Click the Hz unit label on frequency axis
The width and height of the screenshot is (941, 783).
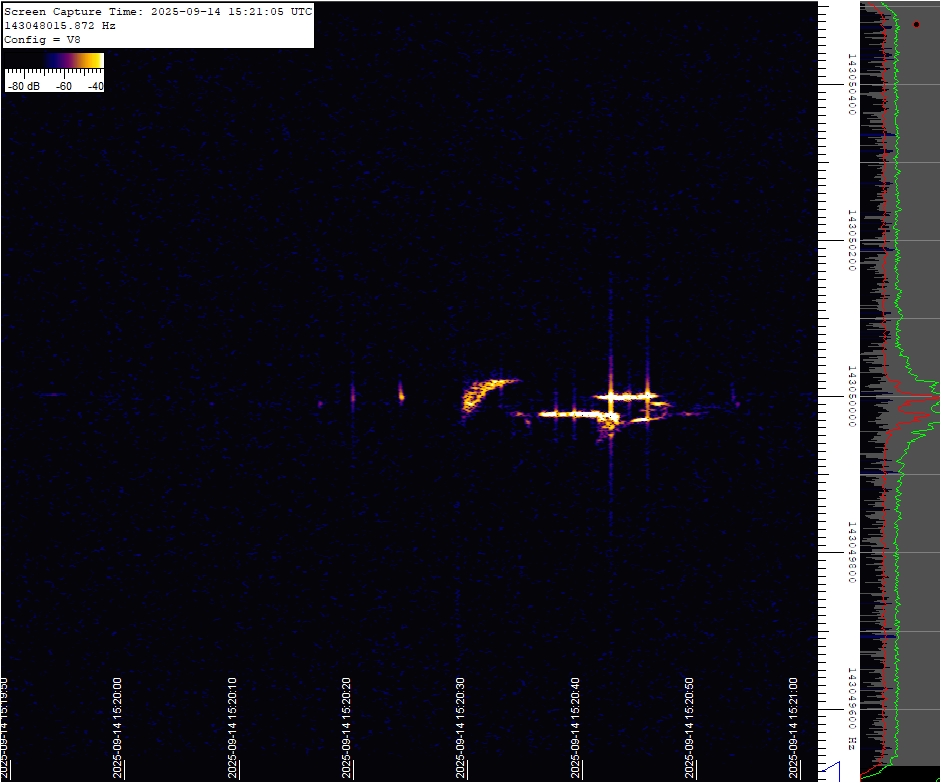tap(851, 744)
